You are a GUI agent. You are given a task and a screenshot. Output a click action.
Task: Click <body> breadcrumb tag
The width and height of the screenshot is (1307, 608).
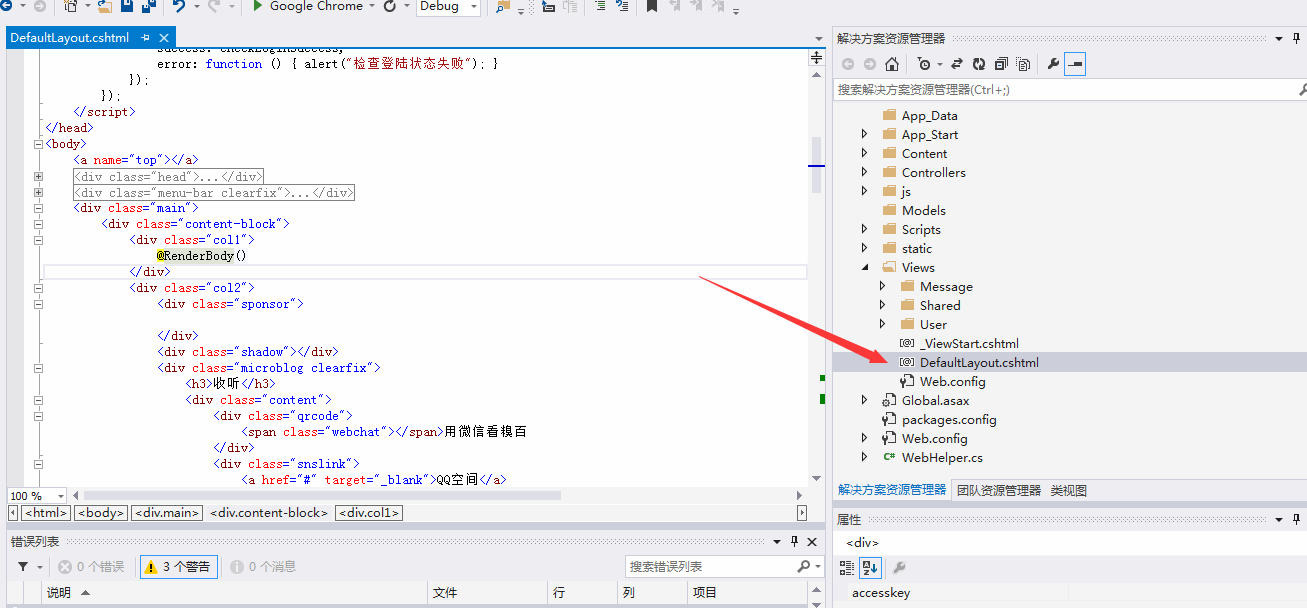[x=102, y=513]
